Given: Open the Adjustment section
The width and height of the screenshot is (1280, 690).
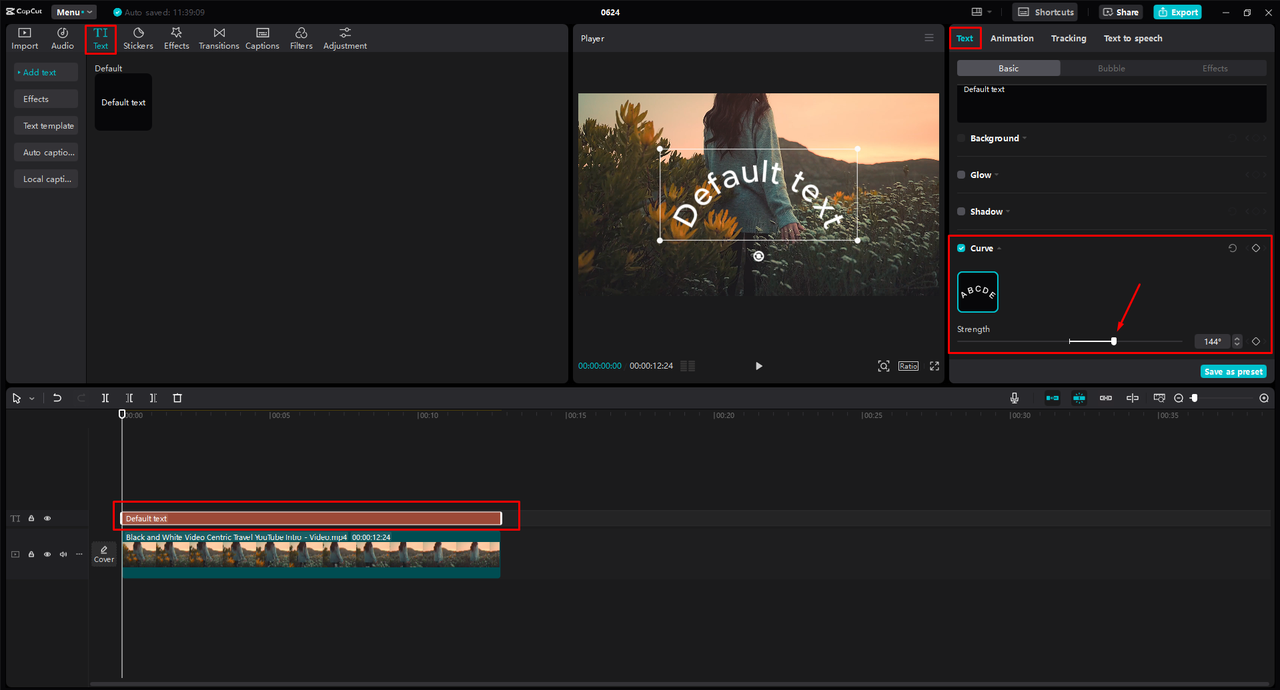Looking at the screenshot, I should pyautogui.click(x=345, y=39).
